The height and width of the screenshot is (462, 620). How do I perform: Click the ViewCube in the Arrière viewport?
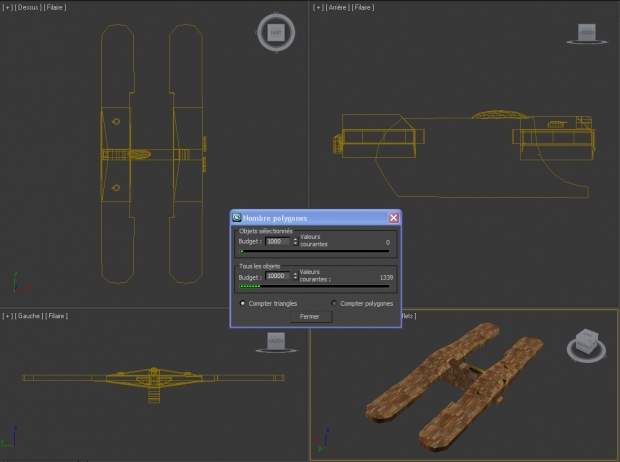[587, 33]
